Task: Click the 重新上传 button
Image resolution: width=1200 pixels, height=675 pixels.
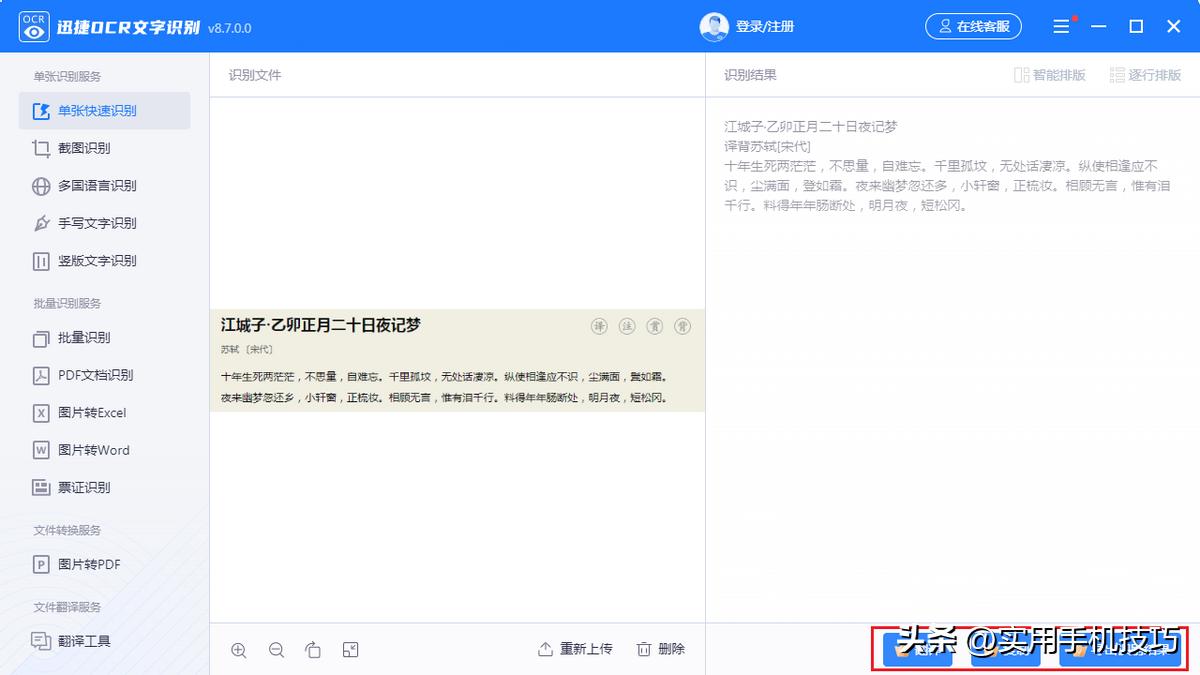Action: coord(587,649)
